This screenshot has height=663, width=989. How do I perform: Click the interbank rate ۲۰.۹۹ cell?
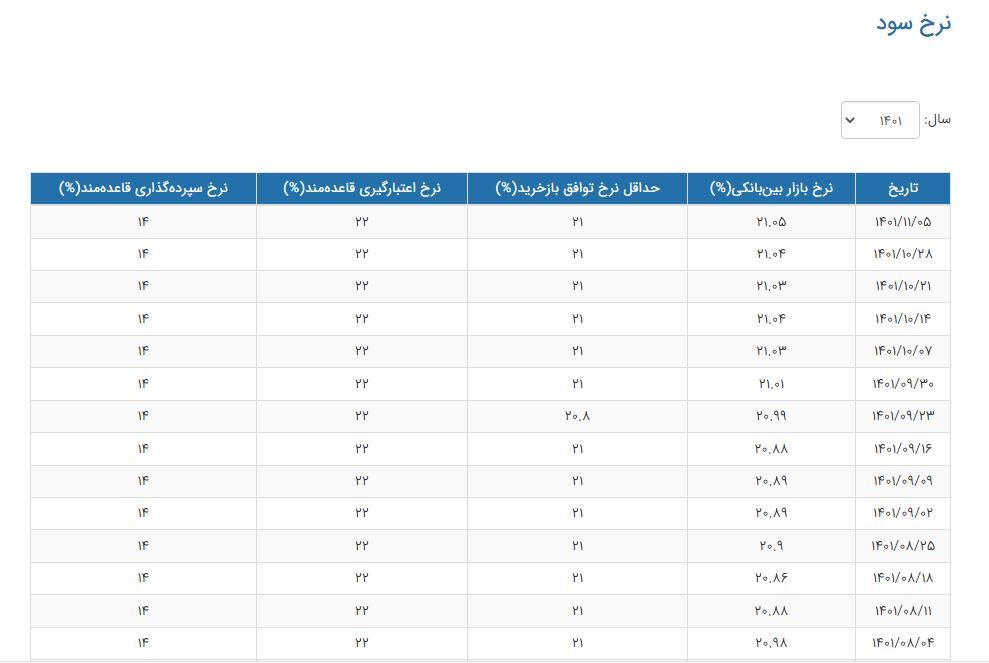coord(771,416)
